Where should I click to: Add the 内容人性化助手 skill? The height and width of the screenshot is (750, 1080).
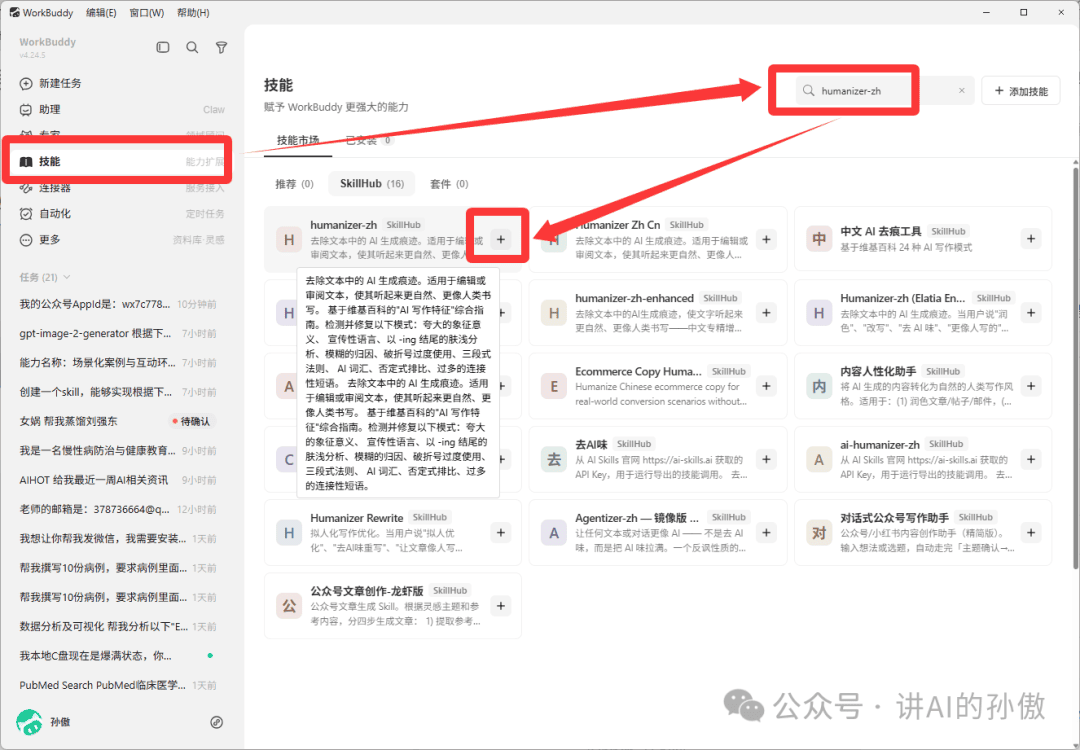pyautogui.click(x=1030, y=386)
